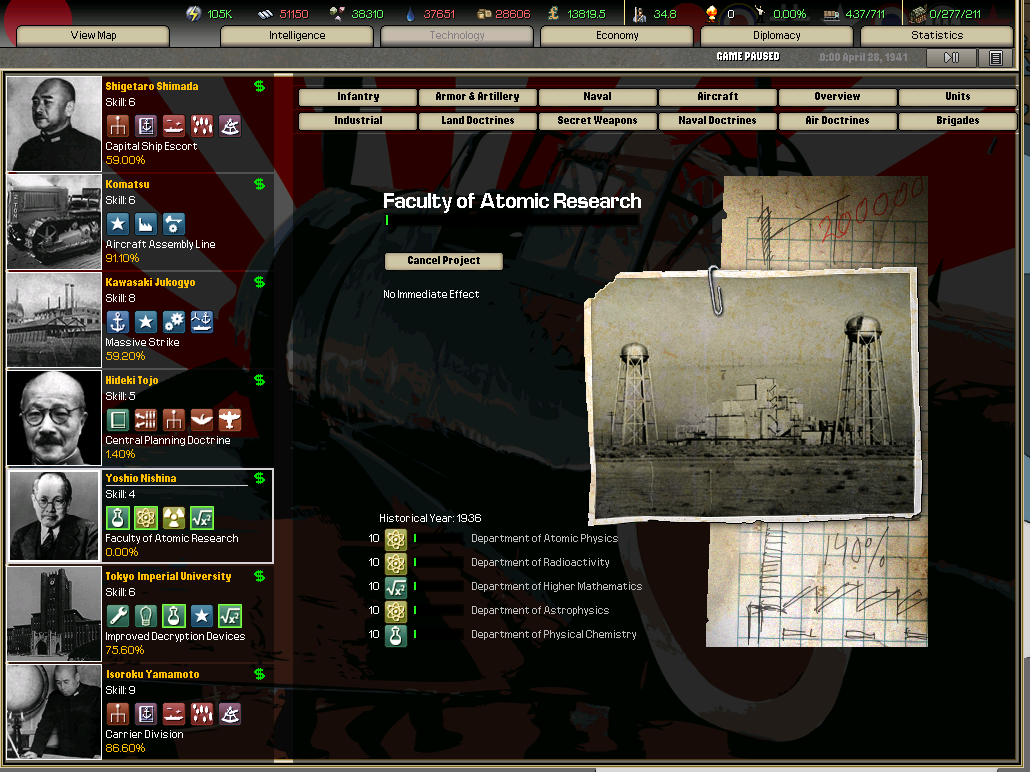Click Tokyo Imperial University's lightbulb icon
The width and height of the screenshot is (1030, 772).
[x=145, y=616]
